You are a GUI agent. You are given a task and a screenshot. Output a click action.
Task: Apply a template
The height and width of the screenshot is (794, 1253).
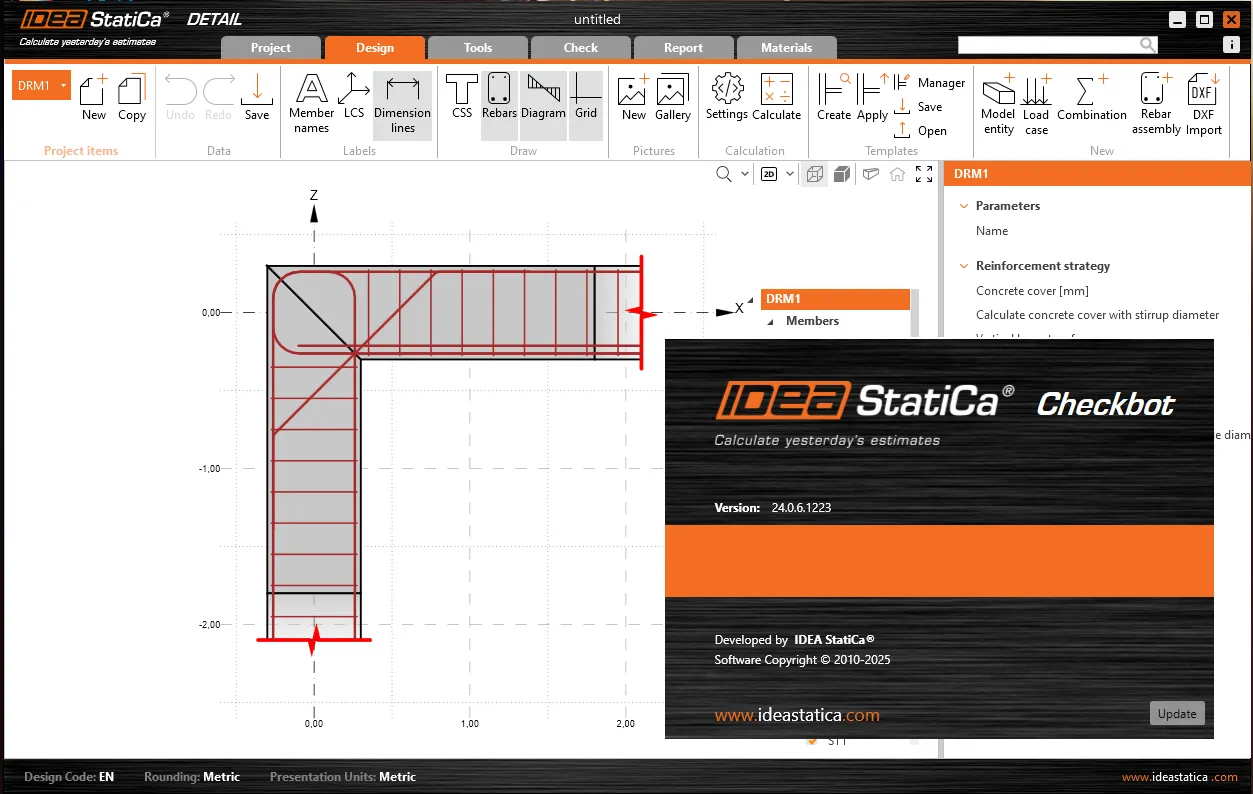872,98
